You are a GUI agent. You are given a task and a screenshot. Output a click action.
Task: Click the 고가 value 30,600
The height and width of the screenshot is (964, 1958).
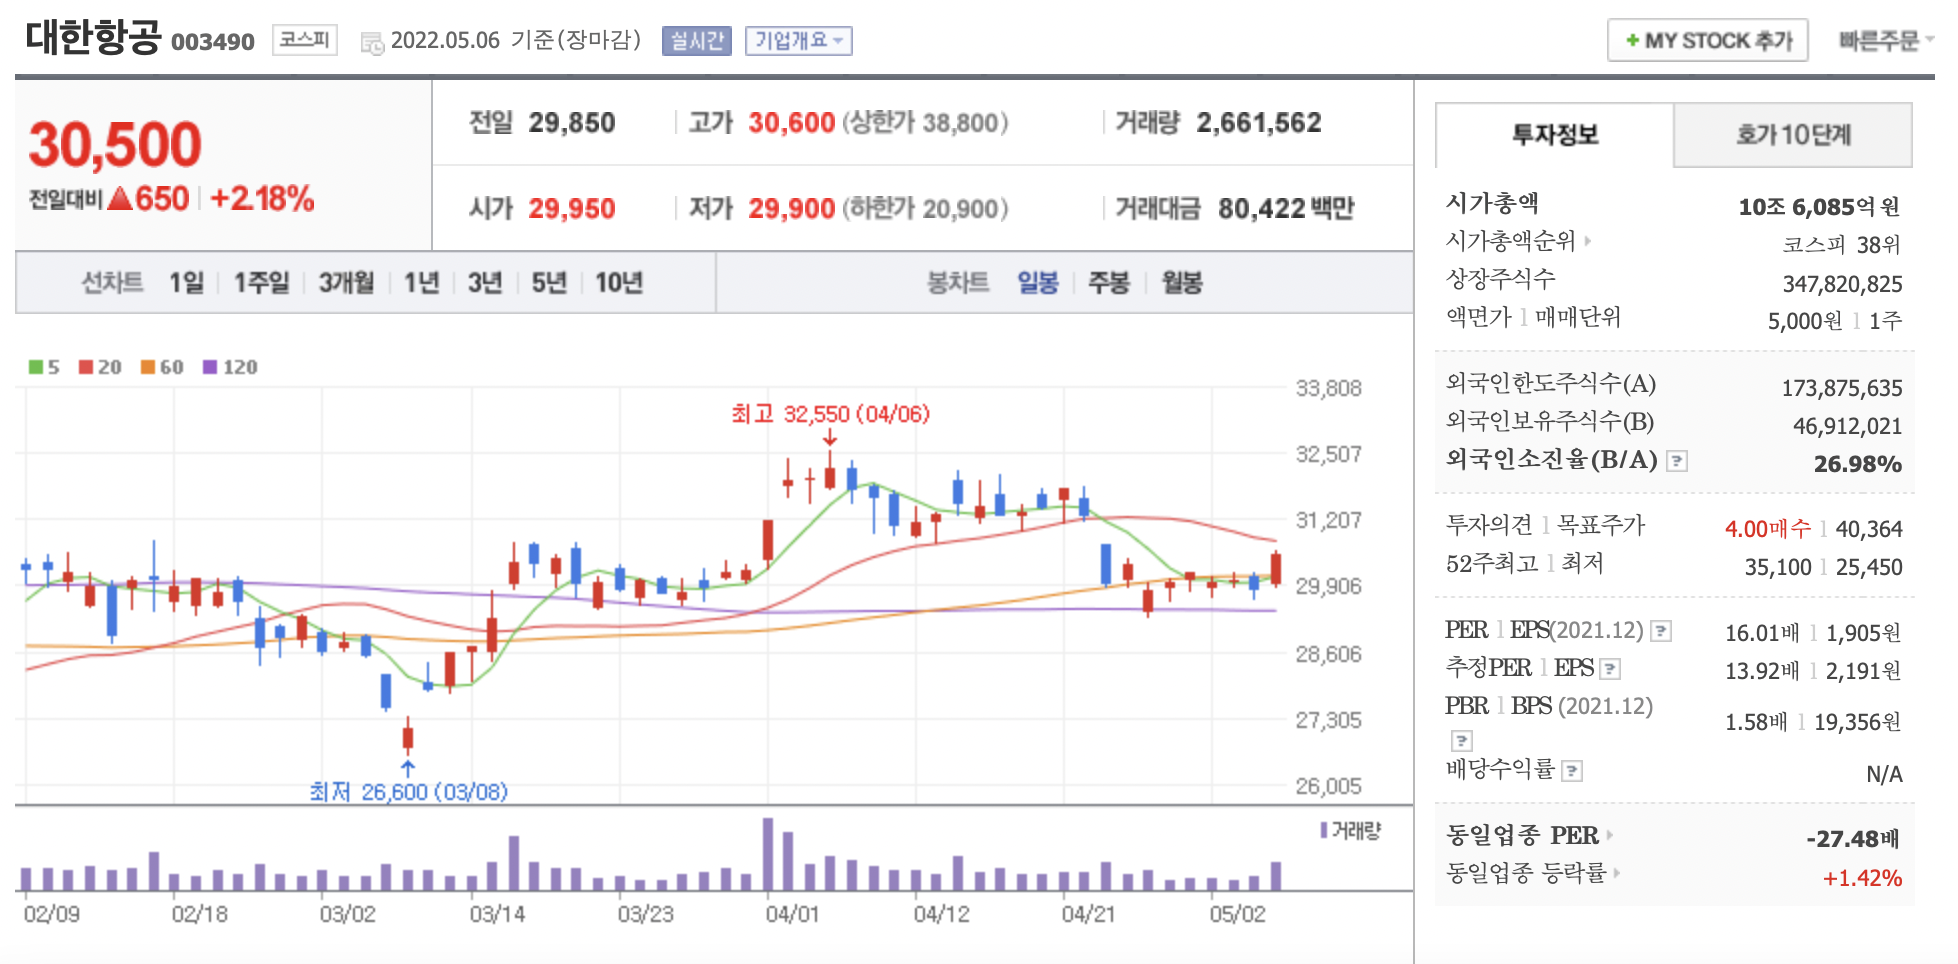[x=792, y=123]
